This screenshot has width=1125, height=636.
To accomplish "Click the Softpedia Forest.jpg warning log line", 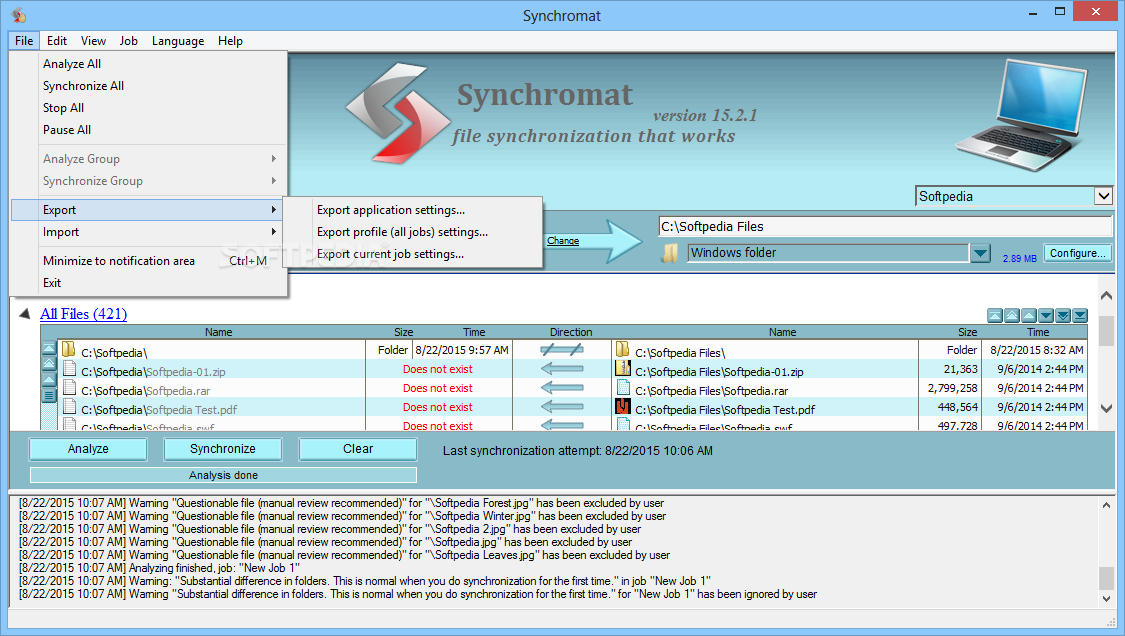I will [342, 503].
